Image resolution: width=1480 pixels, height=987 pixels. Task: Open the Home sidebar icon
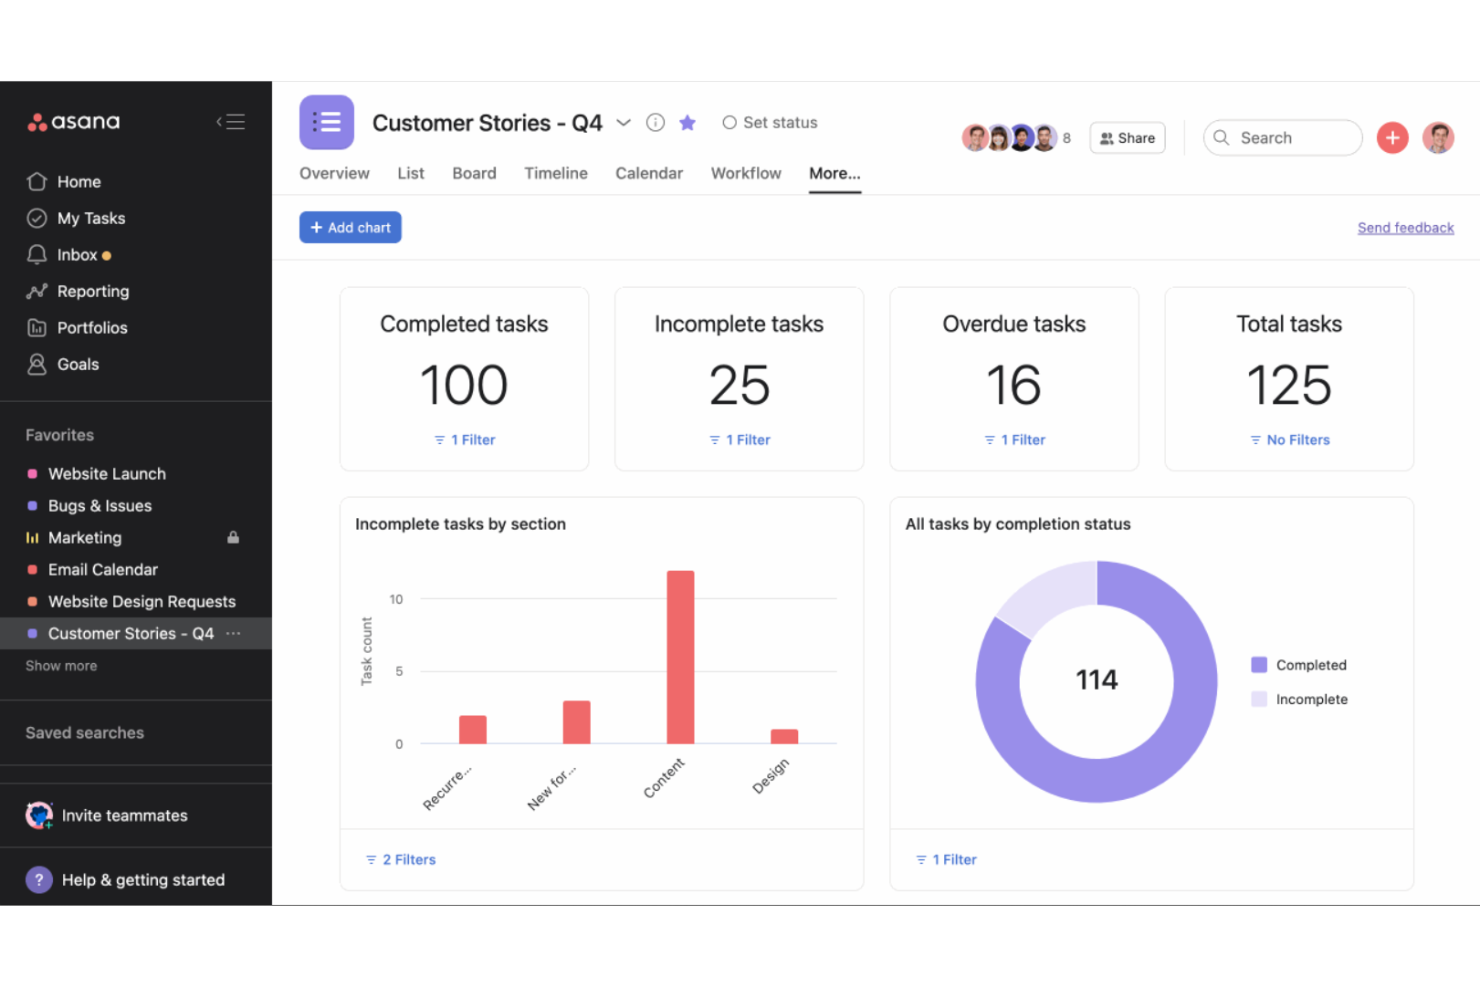(x=80, y=181)
